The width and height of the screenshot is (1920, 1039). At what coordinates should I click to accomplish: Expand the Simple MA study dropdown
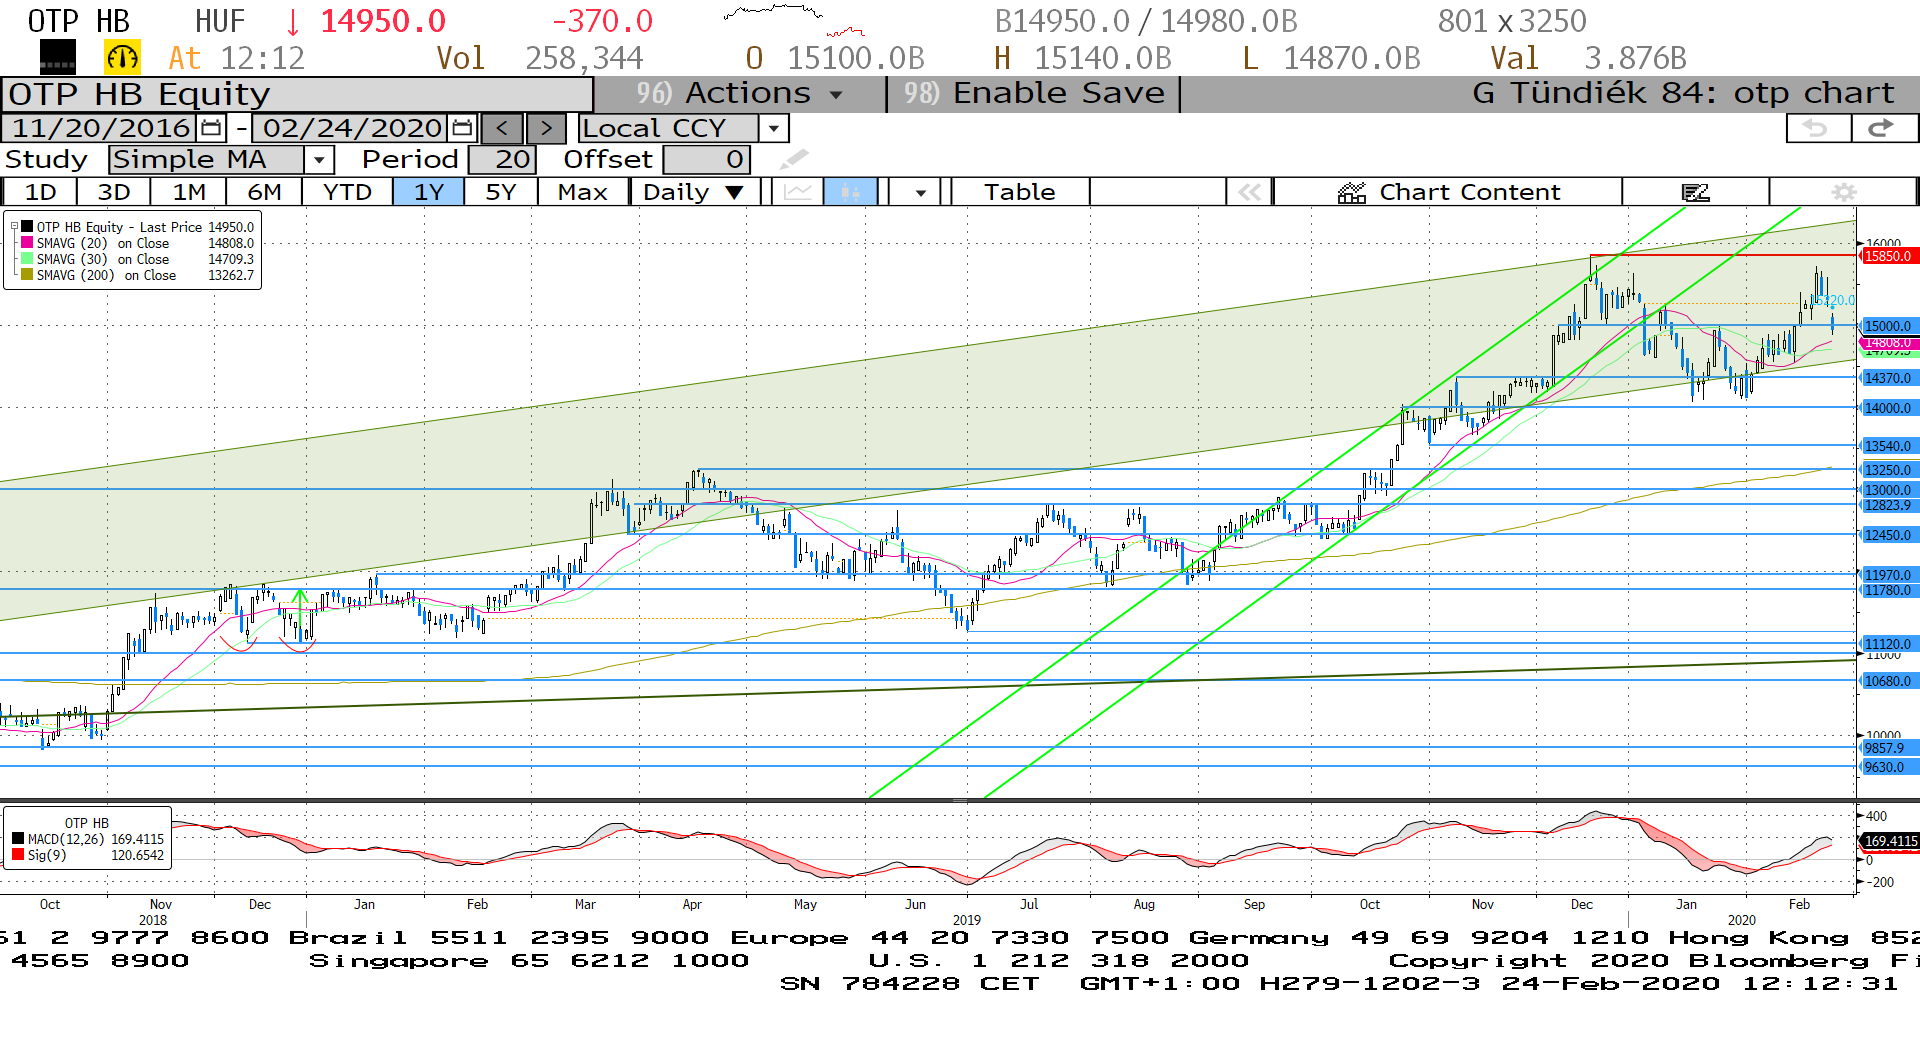[x=319, y=159]
